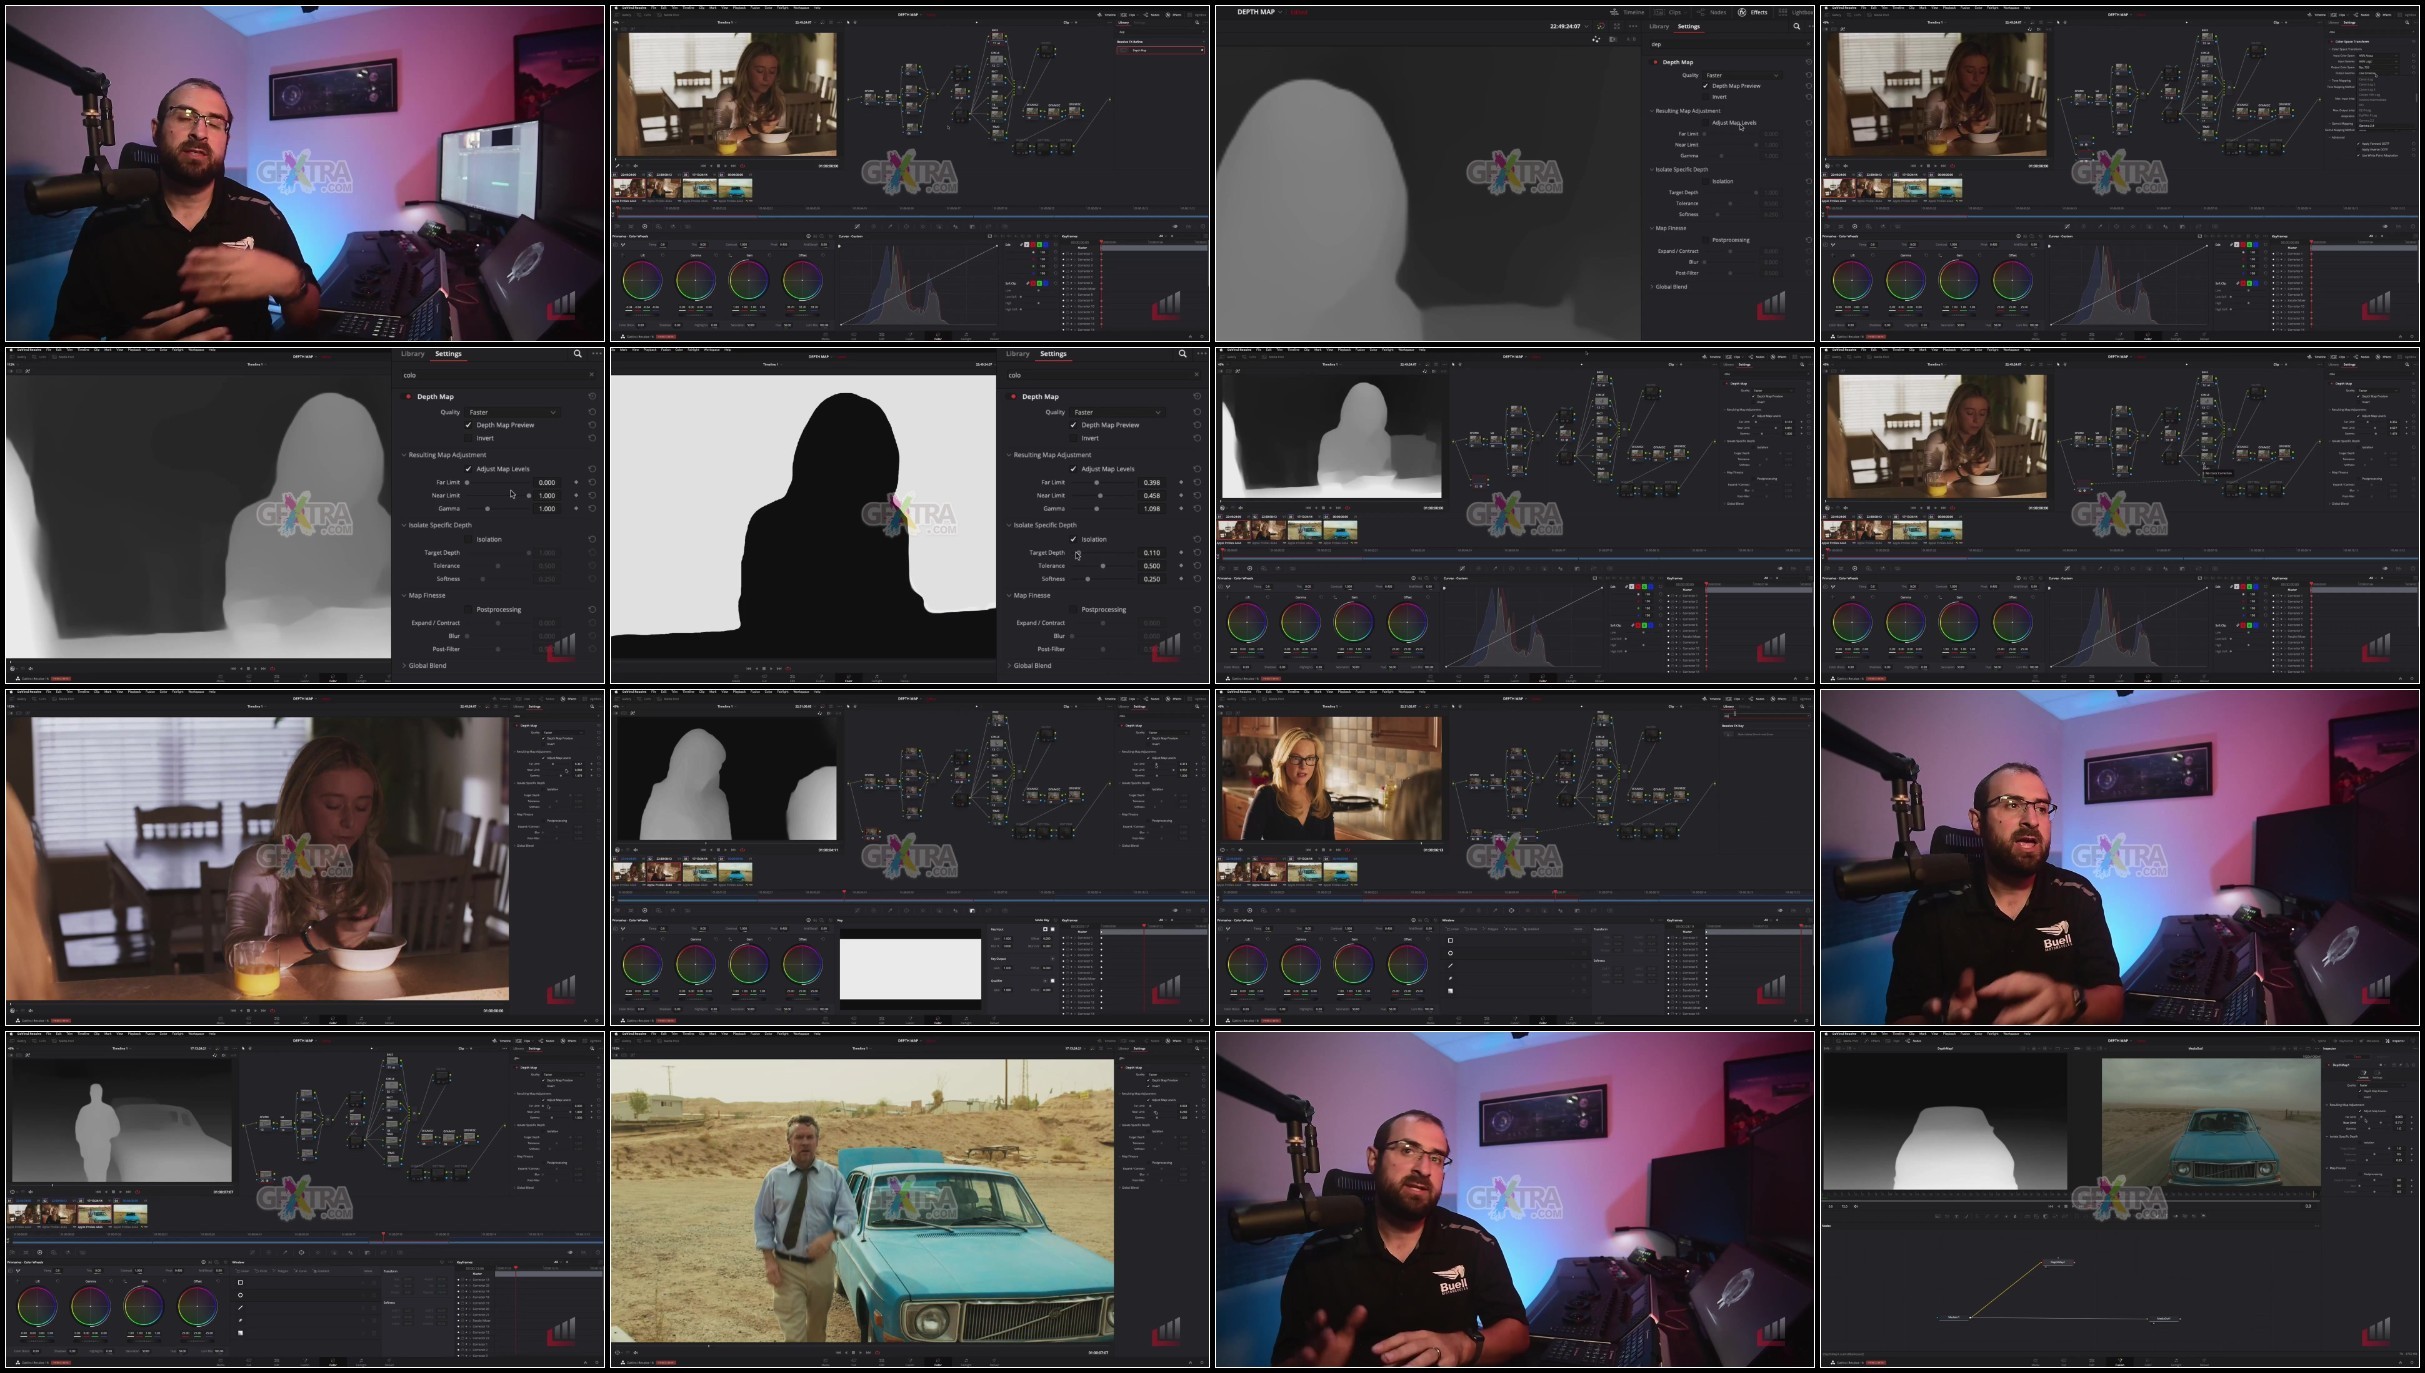Add a keyframe diamond beside Gamma 1.098
The width and height of the screenshot is (2425, 1373).
pos(1181,509)
